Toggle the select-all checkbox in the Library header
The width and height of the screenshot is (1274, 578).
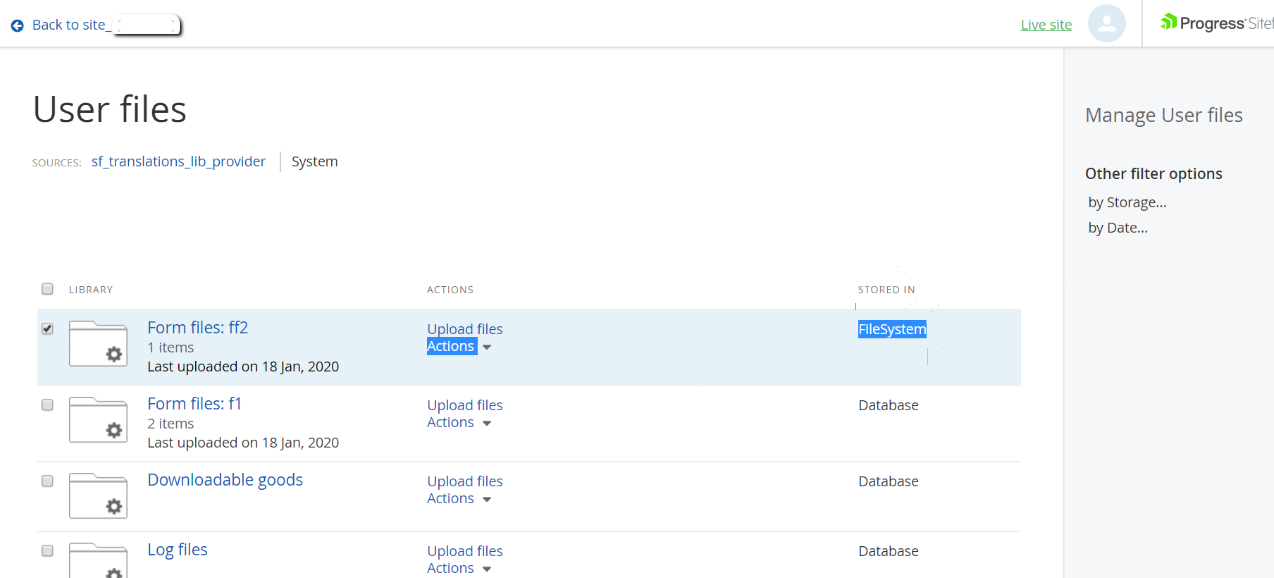[47, 289]
